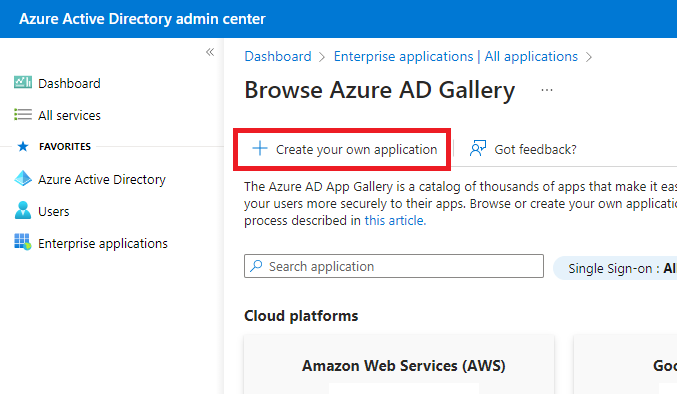Open the Enterprise applications | All applications breadcrumb
677x394 pixels.
(x=456, y=57)
